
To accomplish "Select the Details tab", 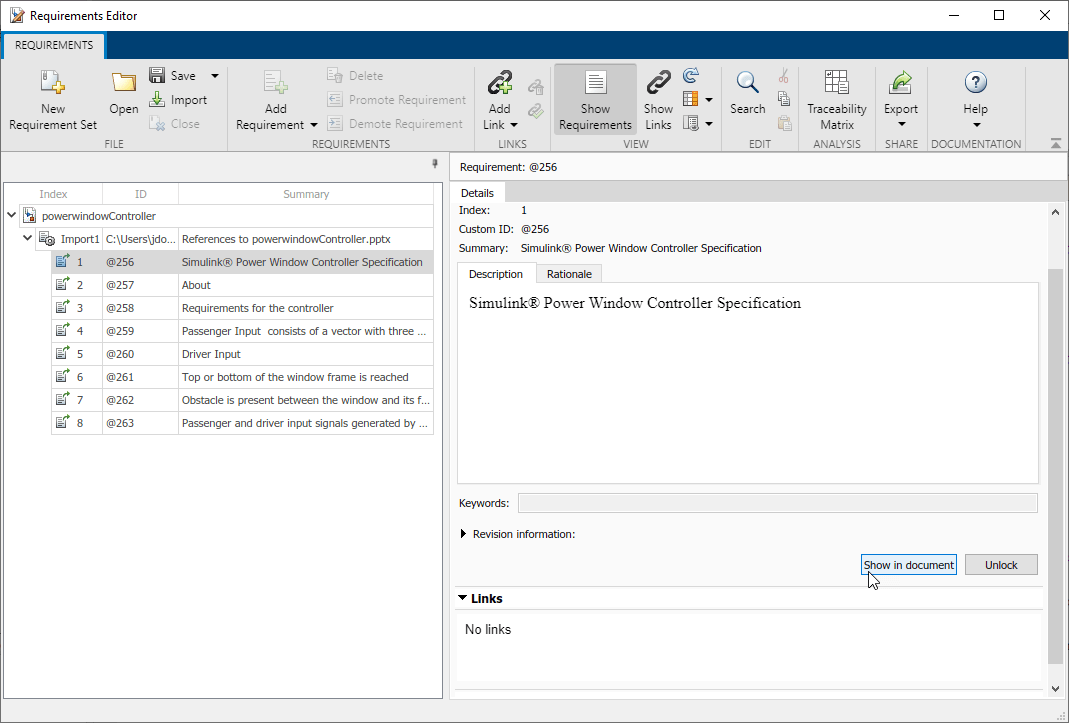I will click(477, 192).
